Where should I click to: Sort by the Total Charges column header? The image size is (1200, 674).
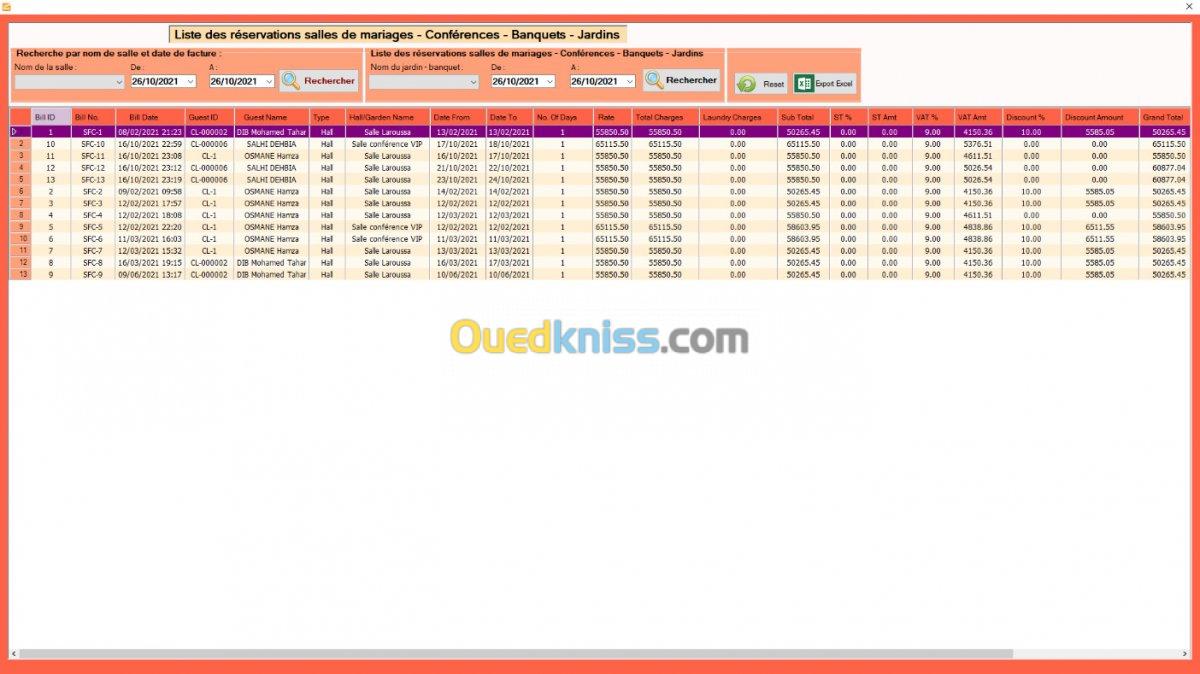[x=665, y=117]
